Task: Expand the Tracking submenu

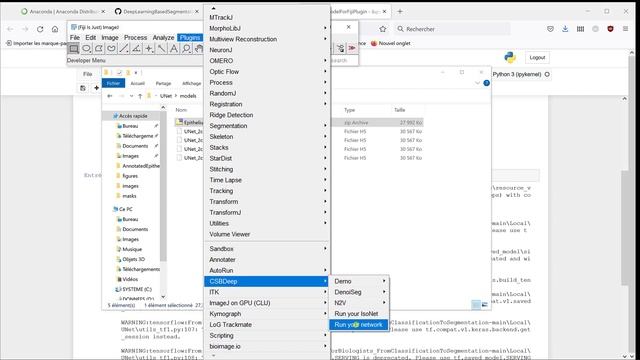Action: click(x=267, y=191)
